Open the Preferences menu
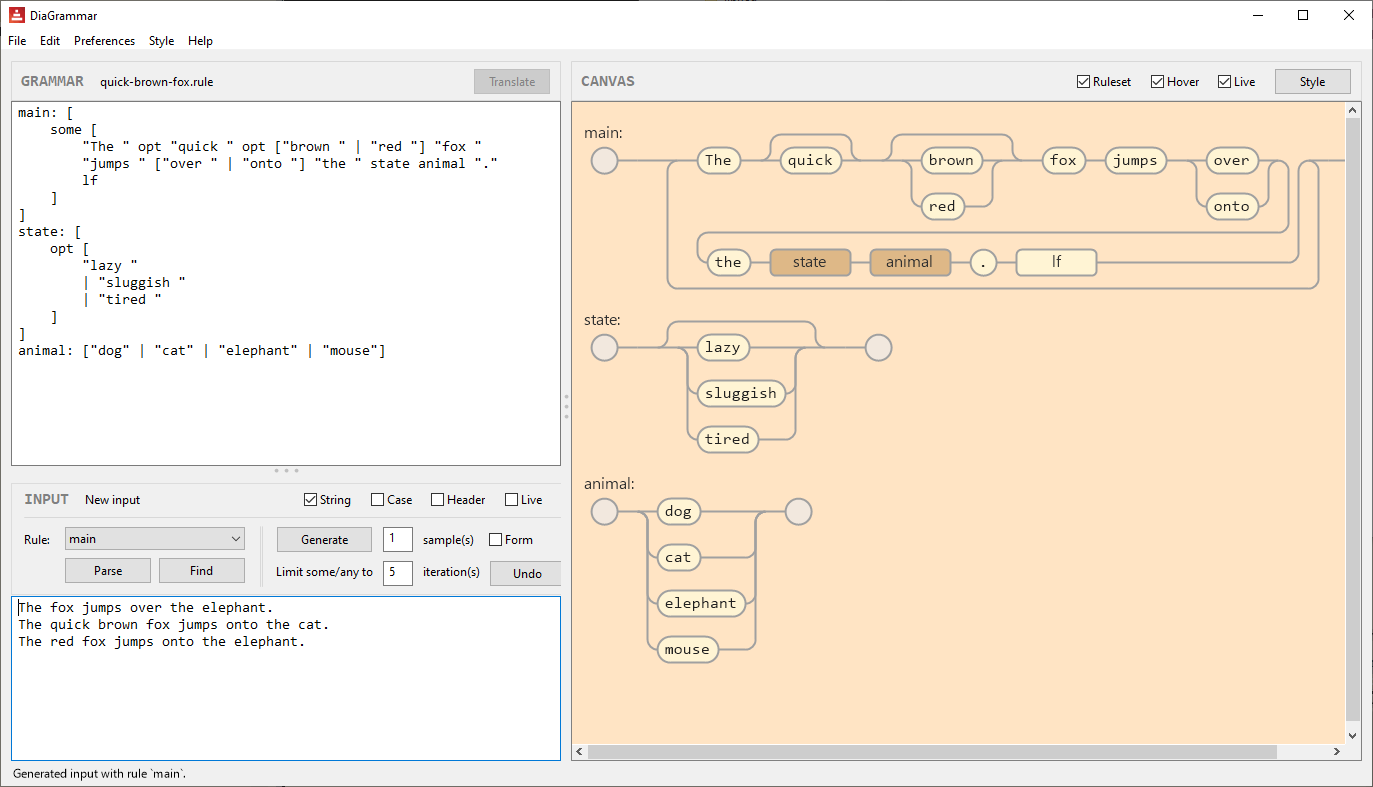This screenshot has height=787, width=1373. pyautogui.click(x=104, y=41)
